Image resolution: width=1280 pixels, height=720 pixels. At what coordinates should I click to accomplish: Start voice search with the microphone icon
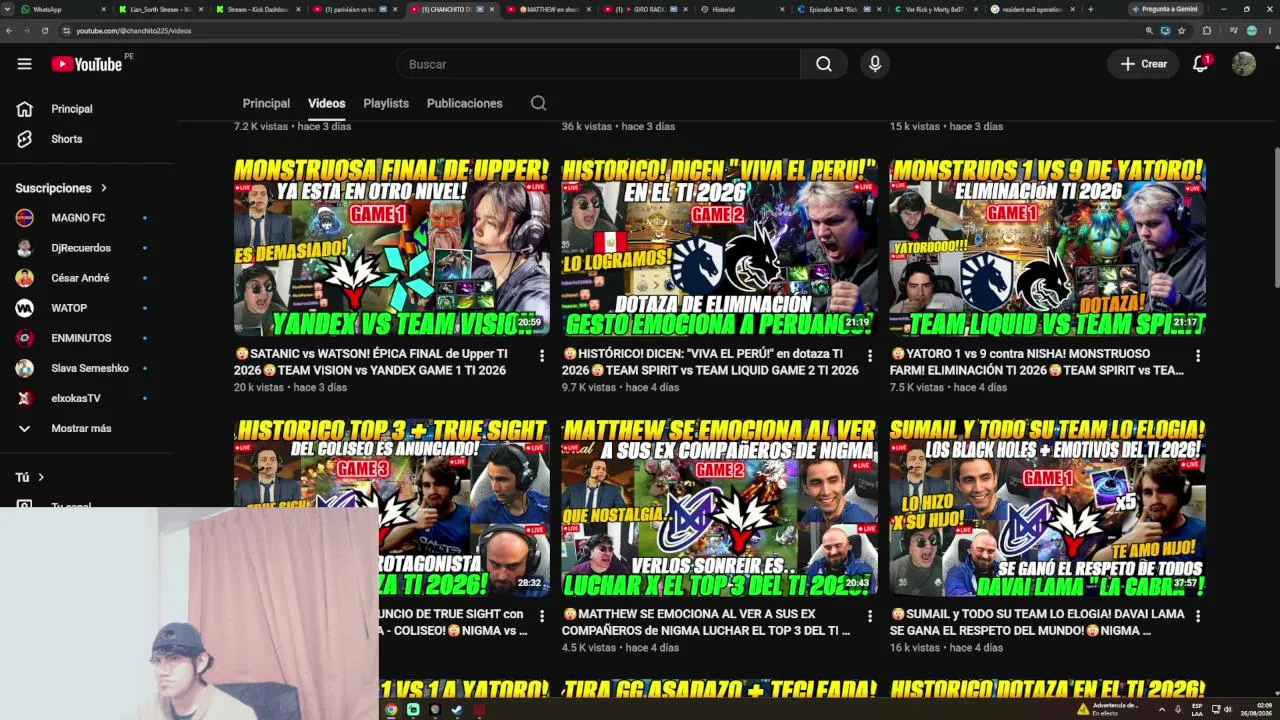(875, 64)
